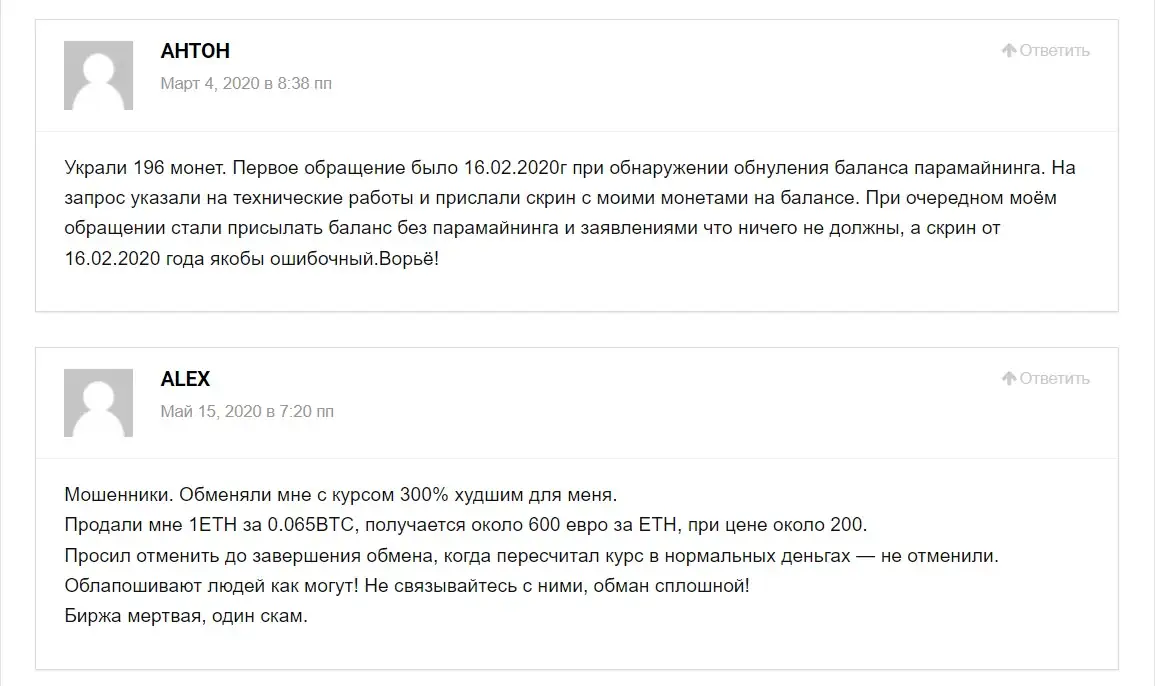Viewport: 1155px width, 686px height.
Task: Reply to Alex via Ответить link
Action: click(x=1054, y=378)
